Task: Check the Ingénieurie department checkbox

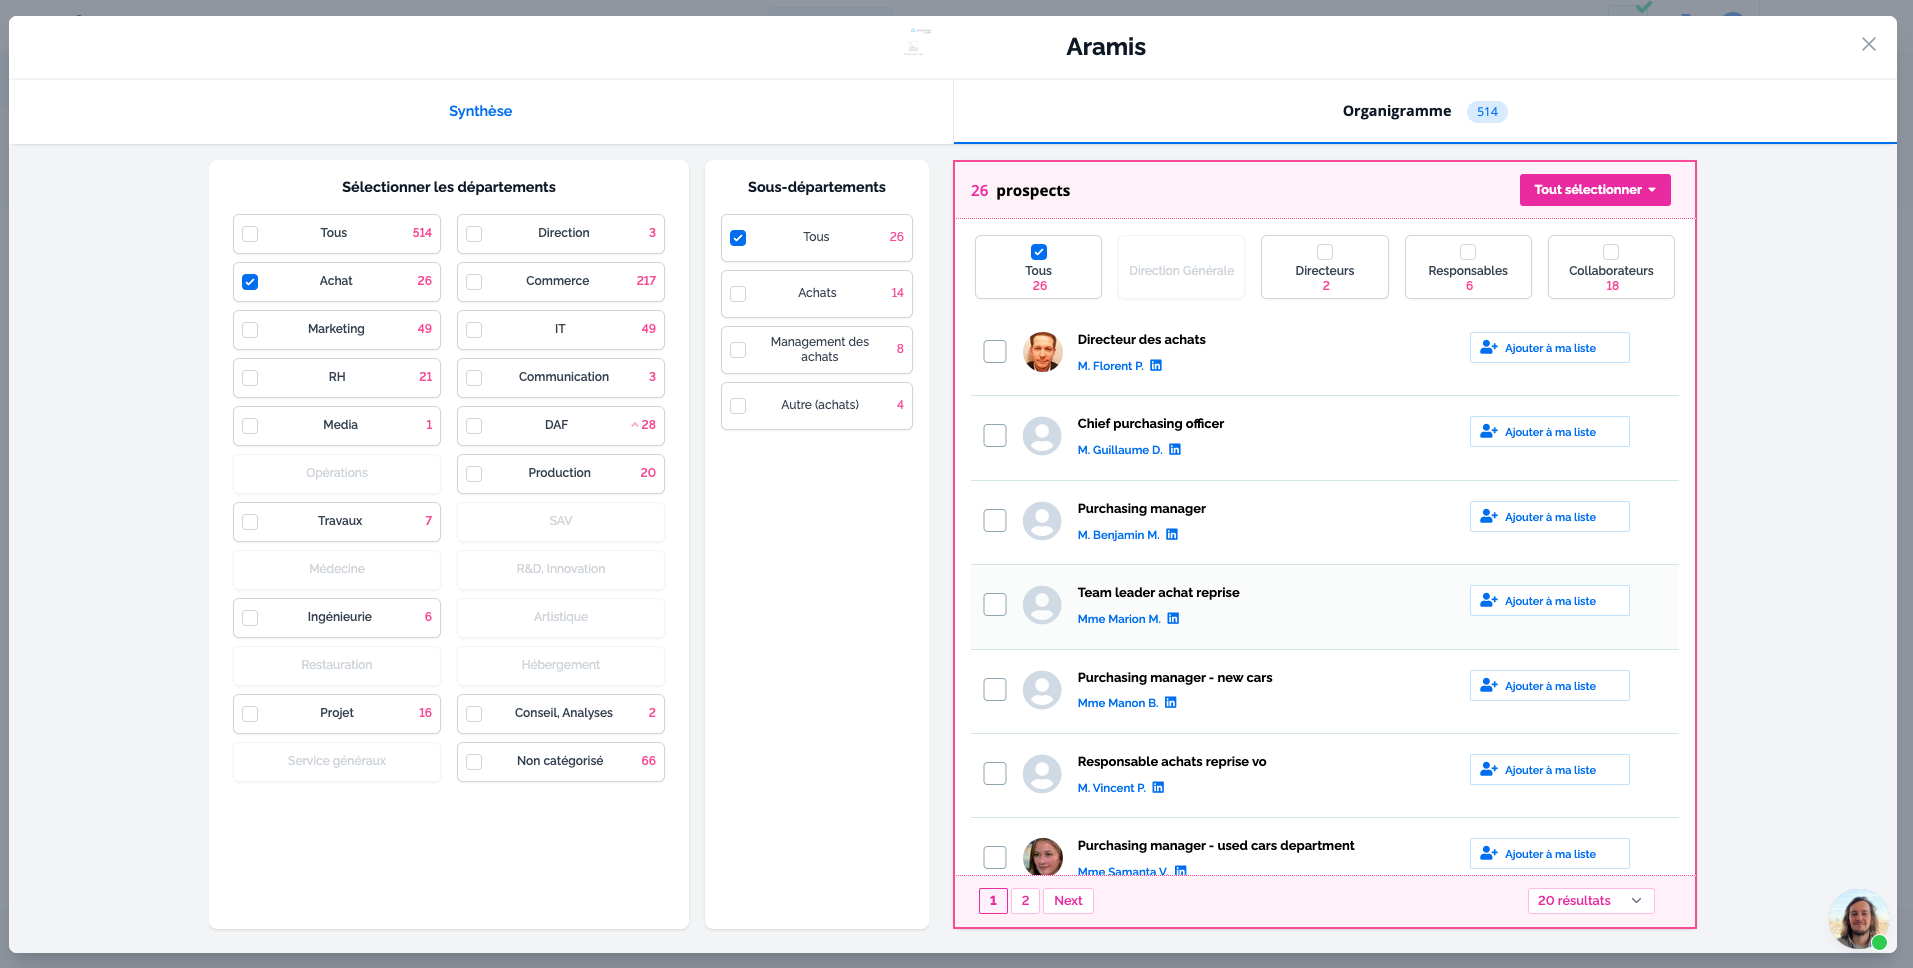Action: [x=250, y=618]
